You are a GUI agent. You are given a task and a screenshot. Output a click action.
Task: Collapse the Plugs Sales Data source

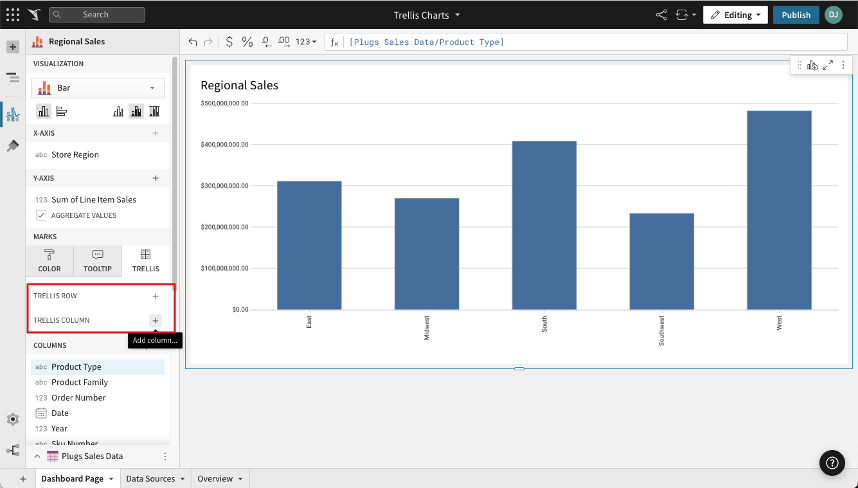coord(38,456)
